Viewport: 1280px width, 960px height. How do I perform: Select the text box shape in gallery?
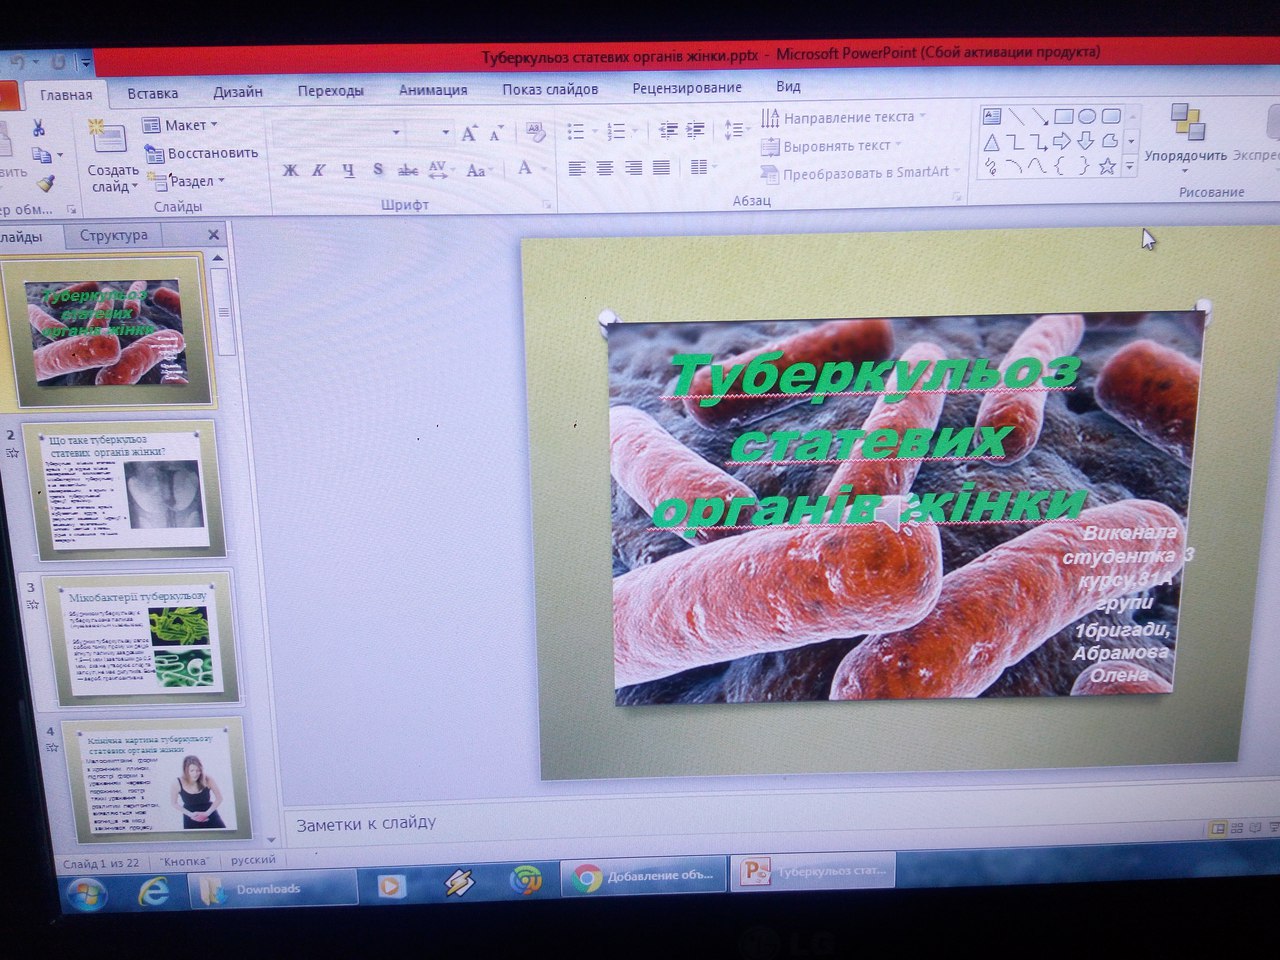[x=992, y=117]
